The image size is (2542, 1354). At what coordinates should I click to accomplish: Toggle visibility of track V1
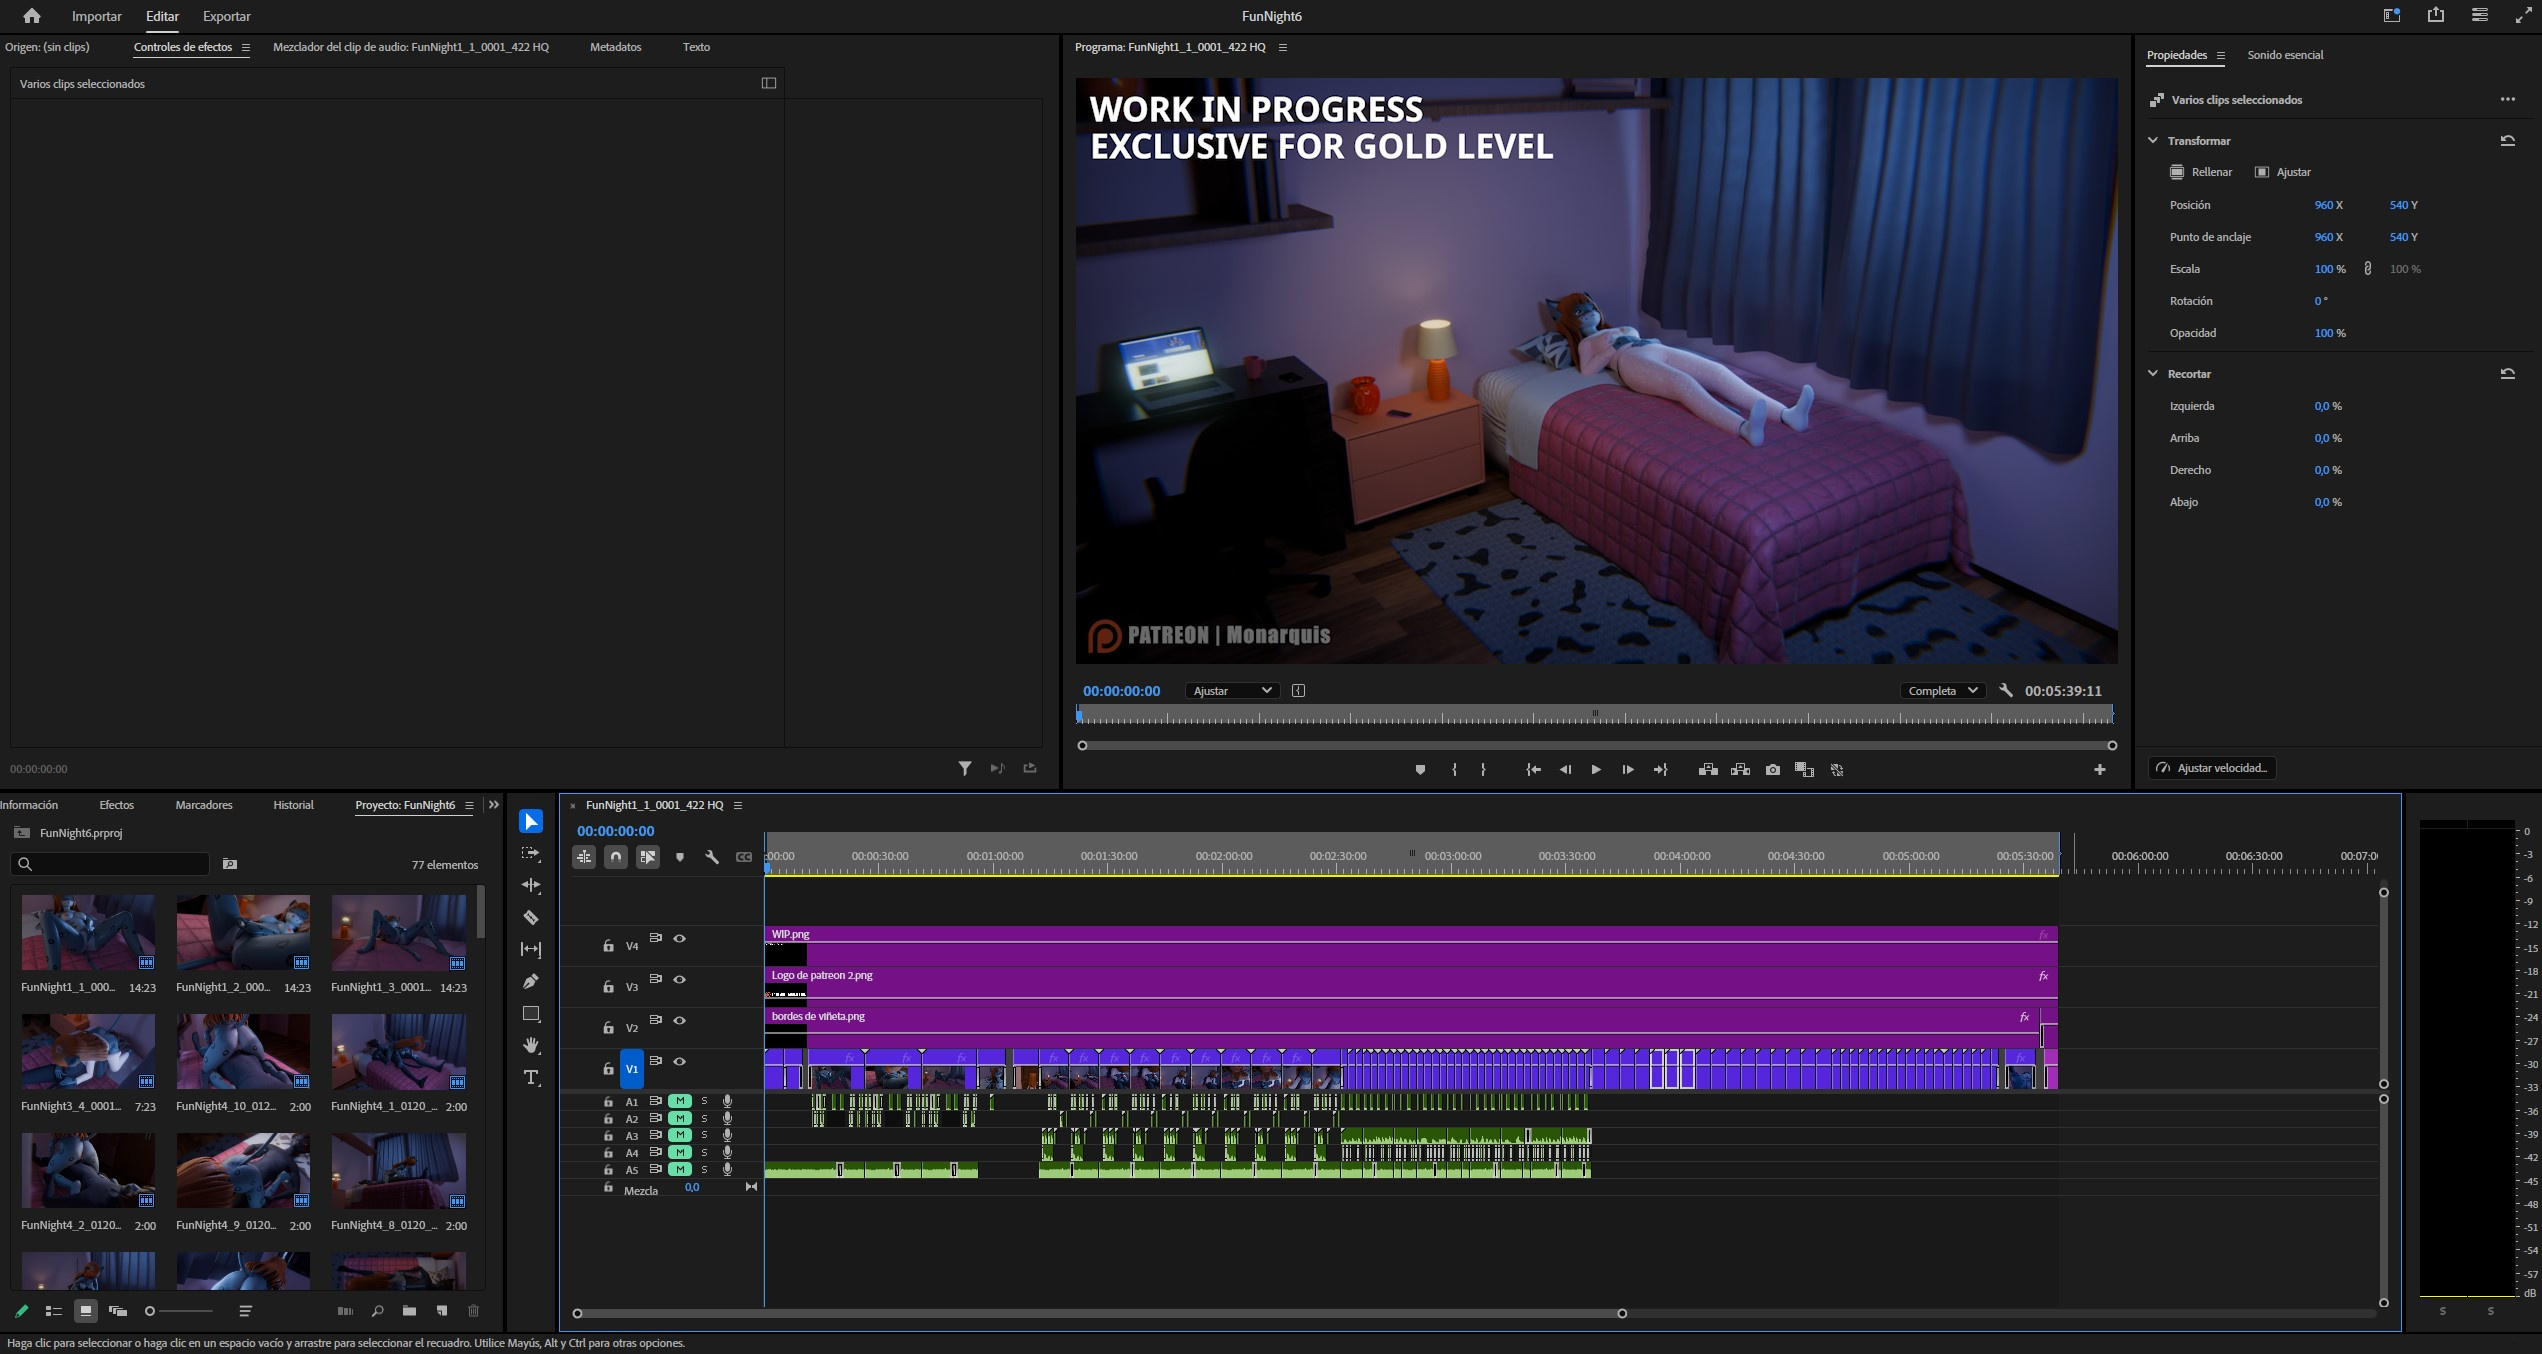[680, 1061]
